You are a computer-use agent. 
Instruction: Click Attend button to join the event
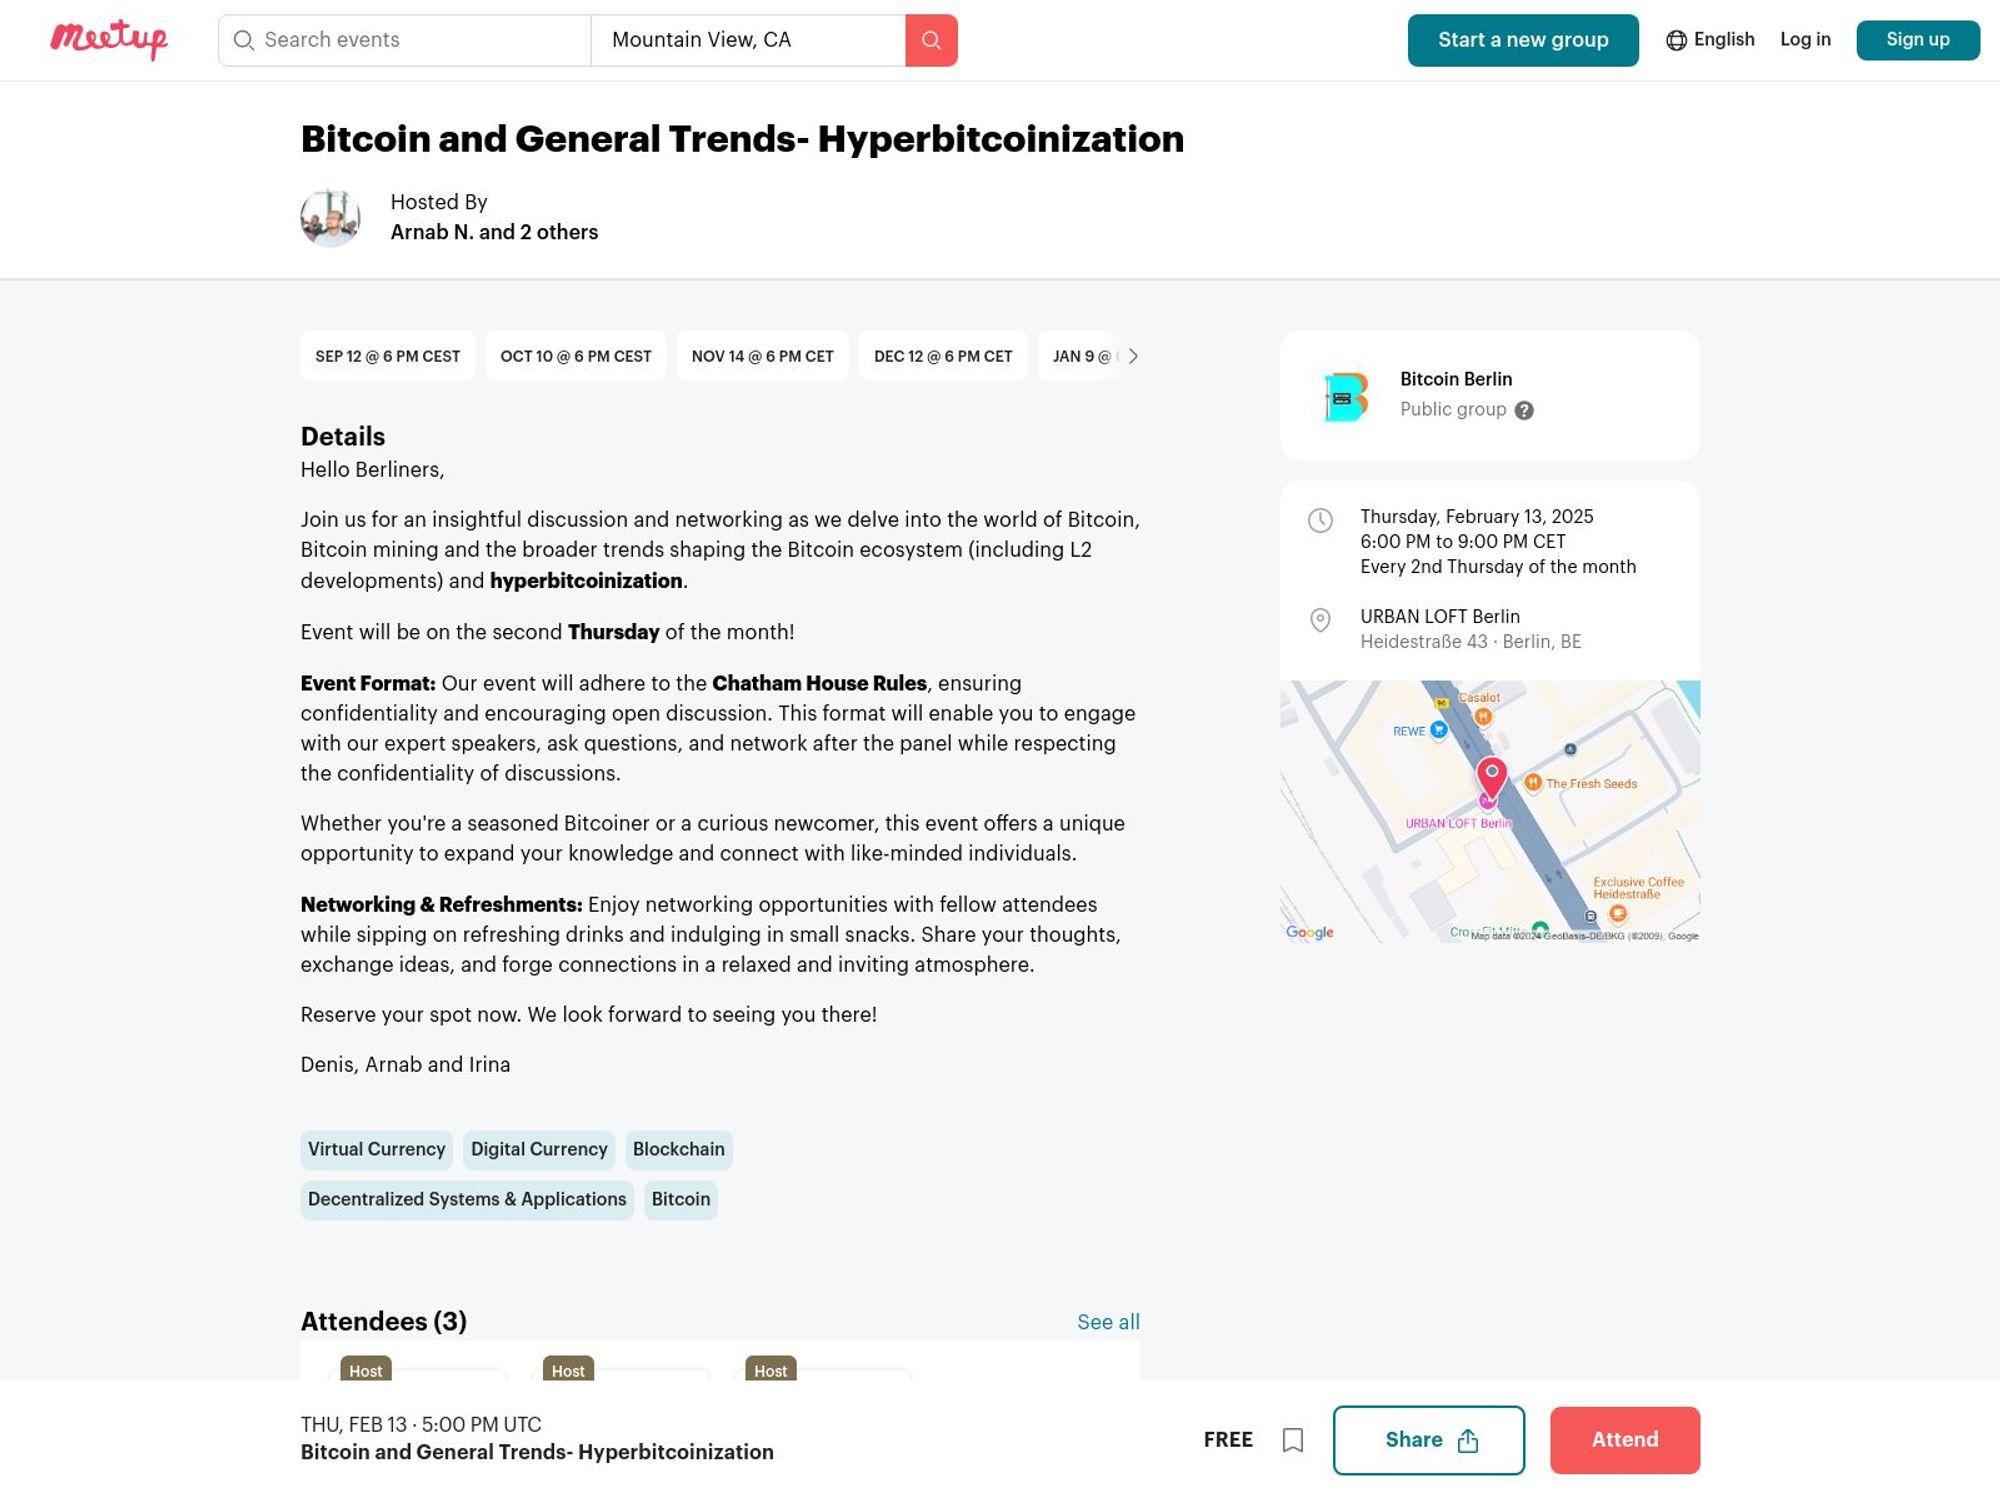click(1624, 1440)
